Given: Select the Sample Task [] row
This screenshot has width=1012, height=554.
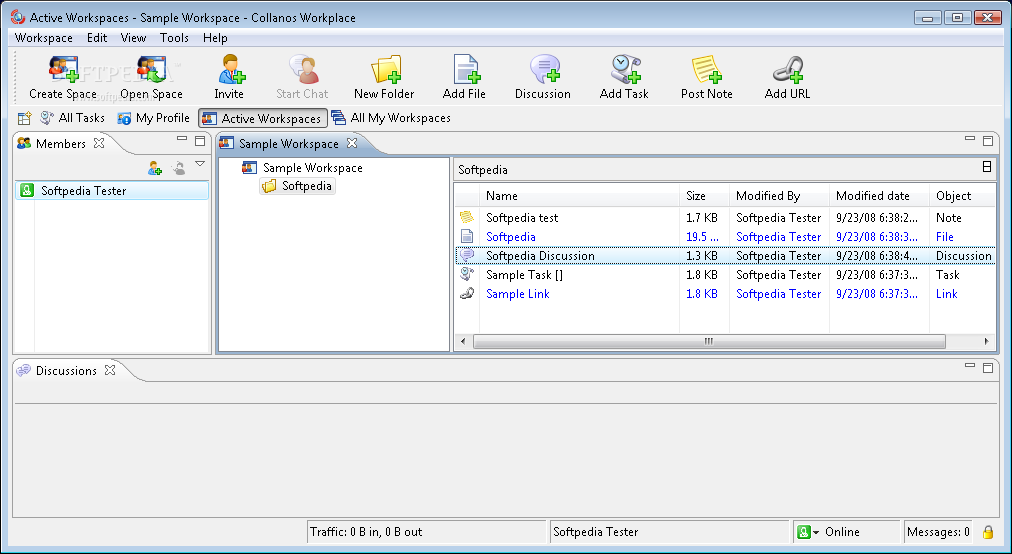Looking at the screenshot, I should click(725, 274).
